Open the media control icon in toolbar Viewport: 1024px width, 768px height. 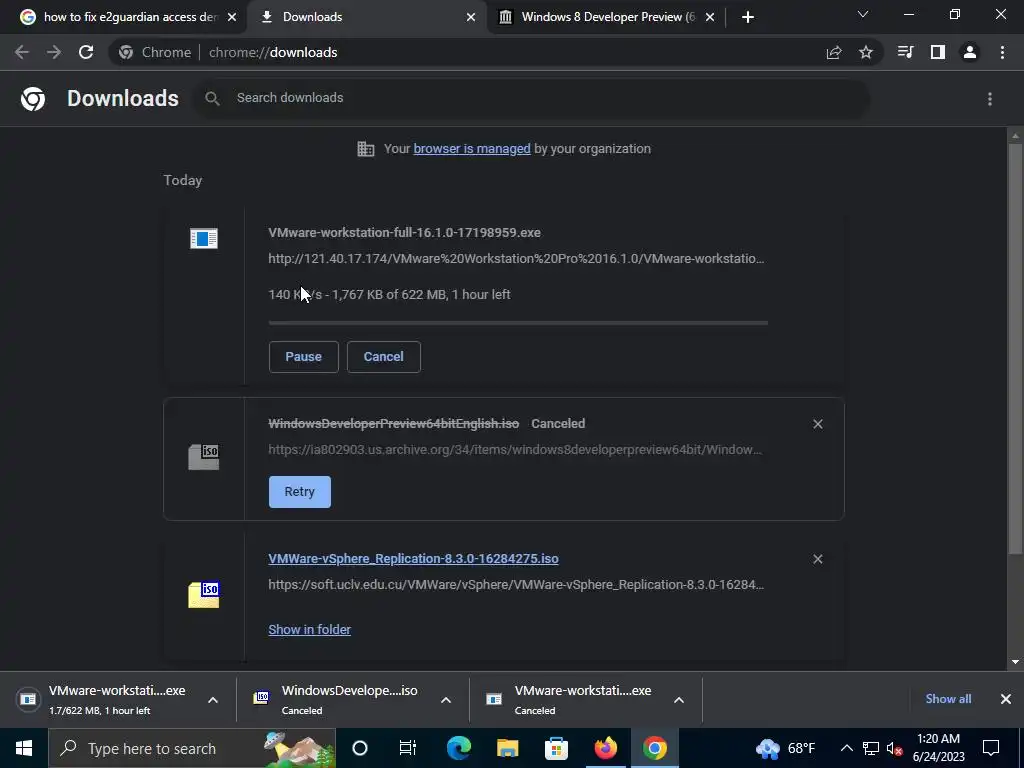pos(905,52)
